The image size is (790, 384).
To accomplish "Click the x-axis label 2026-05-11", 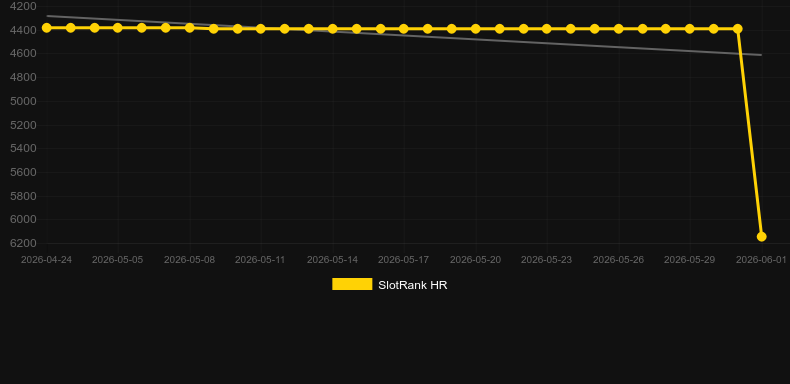I will (x=260, y=260).
